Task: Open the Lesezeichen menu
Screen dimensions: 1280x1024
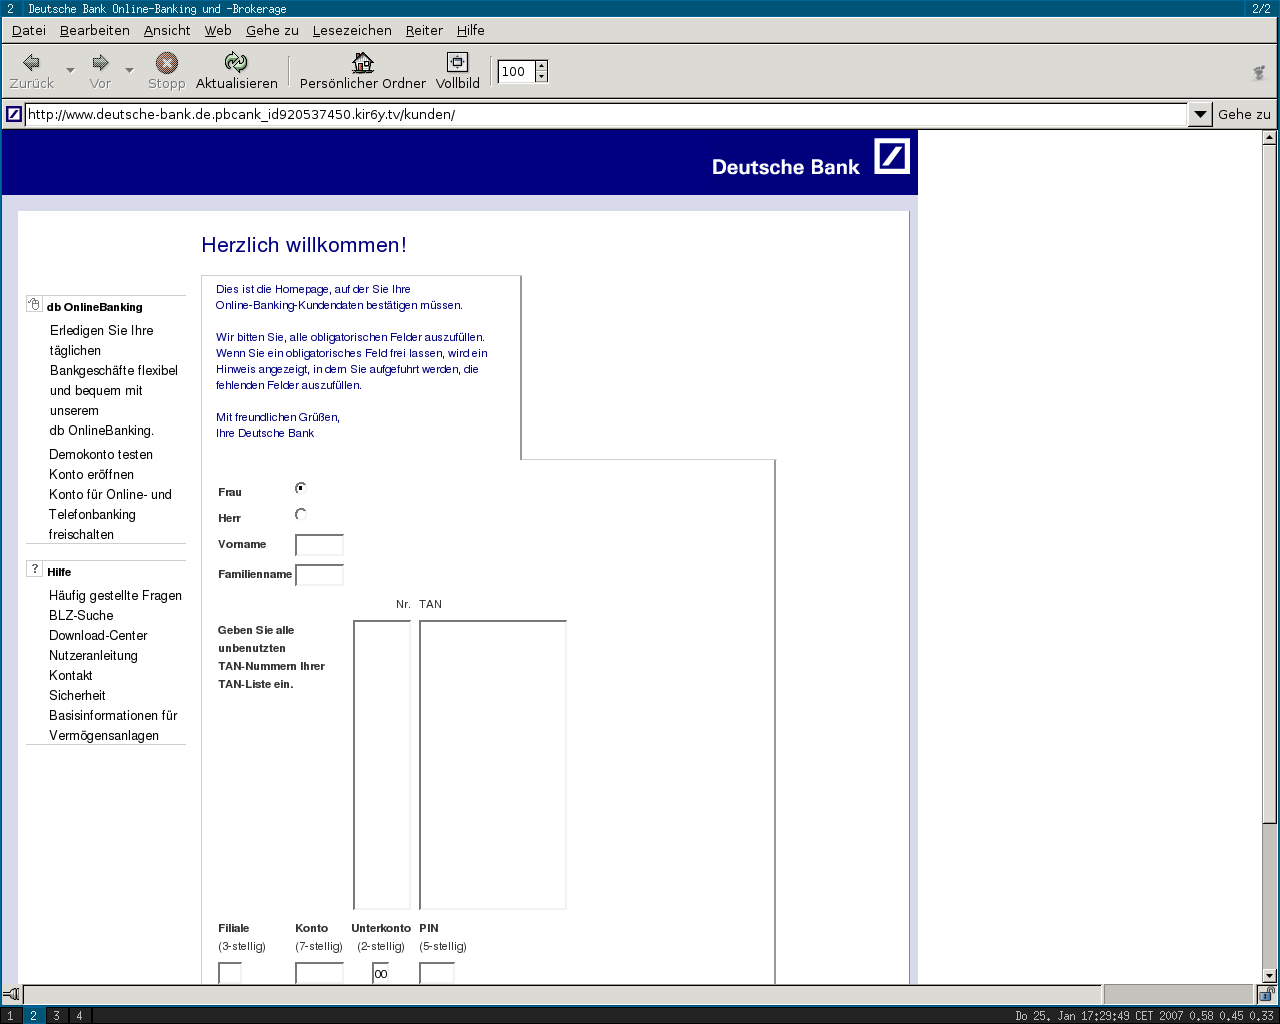Action: (x=352, y=30)
